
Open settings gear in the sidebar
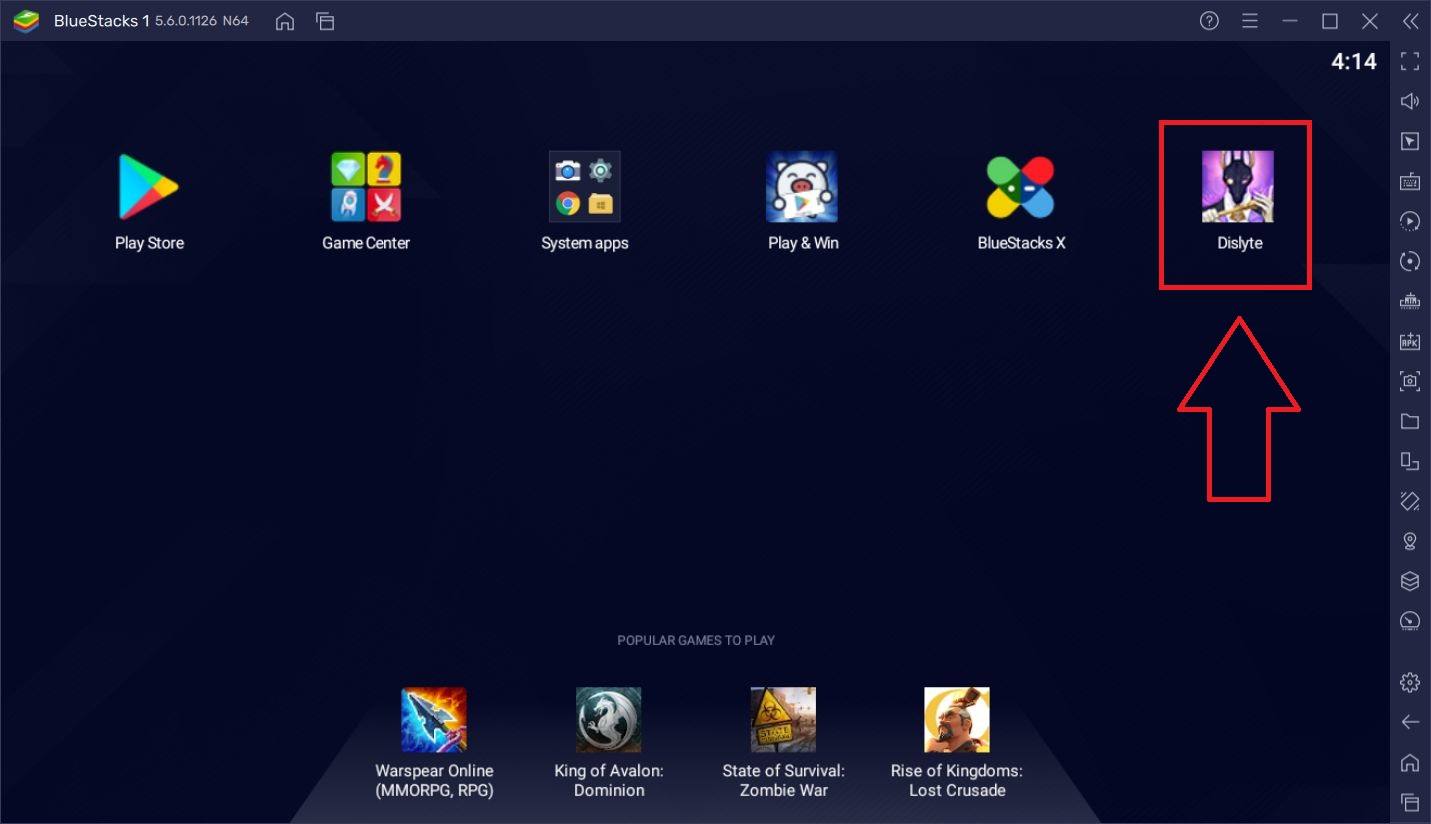(1410, 682)
